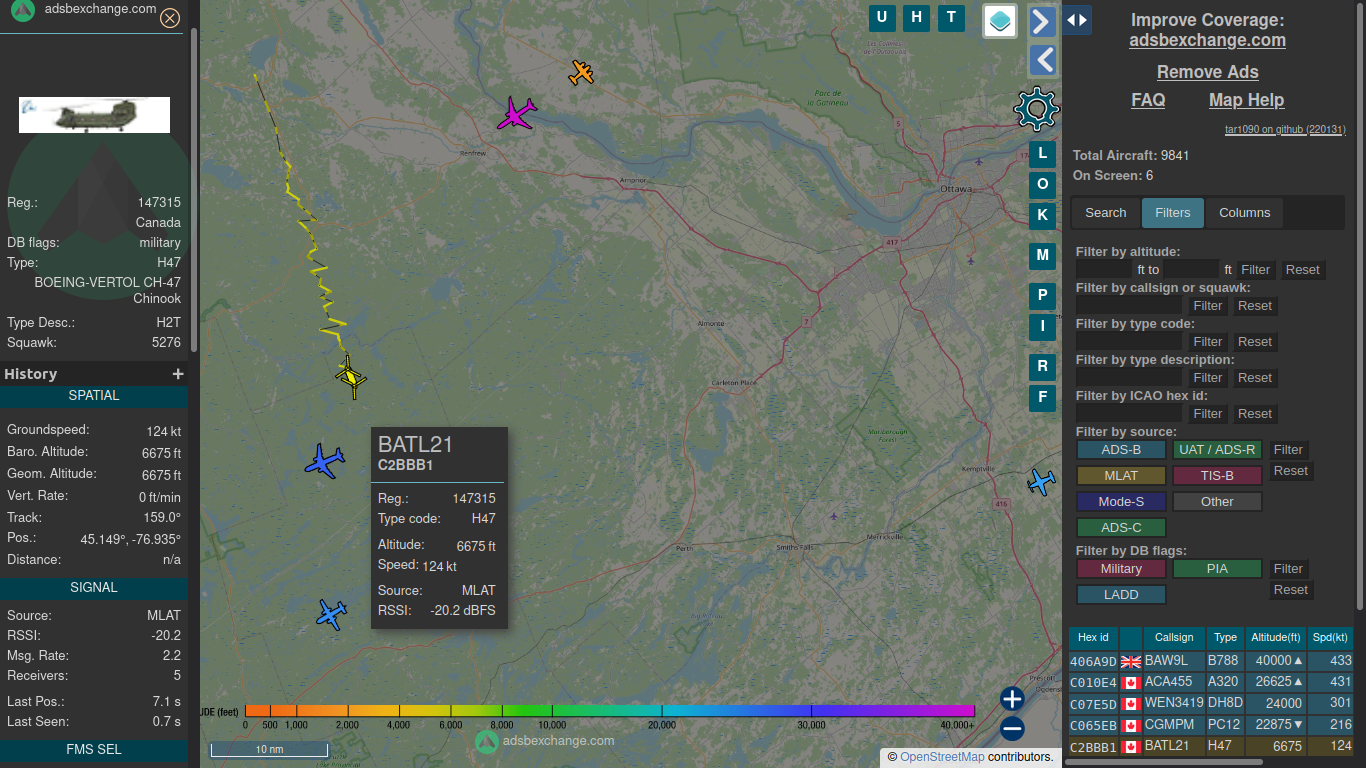Viewport: 1366px width, 768px height.
Task: Reset the ICAO hex id filter
Action: point(1255,414)
